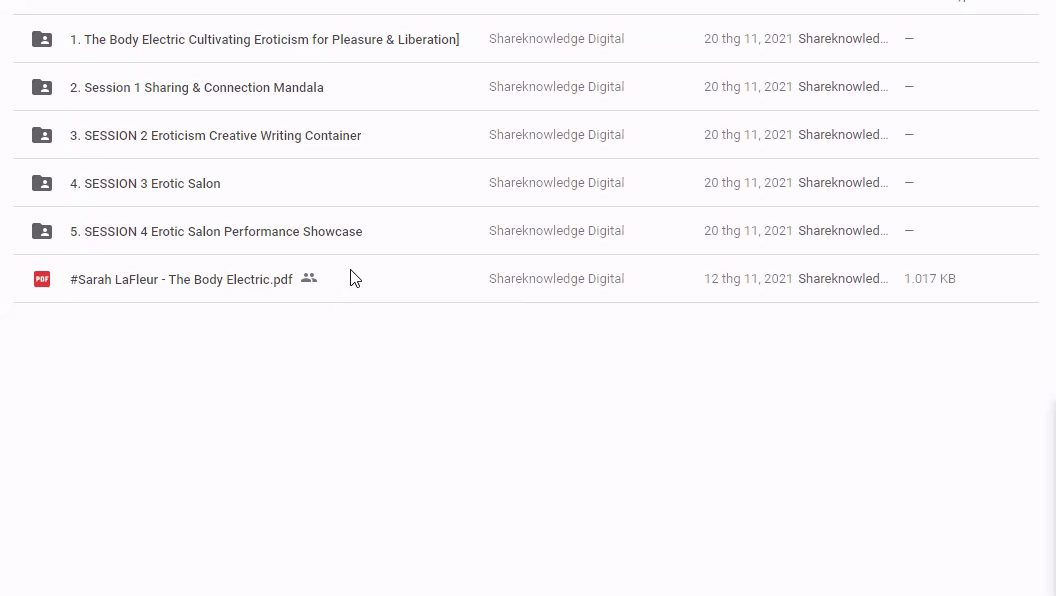Viewport: 1056px width, 596px height.
Task: Open Session 1 Sharing & Connection Mandala folder
Action: (197, 88)
